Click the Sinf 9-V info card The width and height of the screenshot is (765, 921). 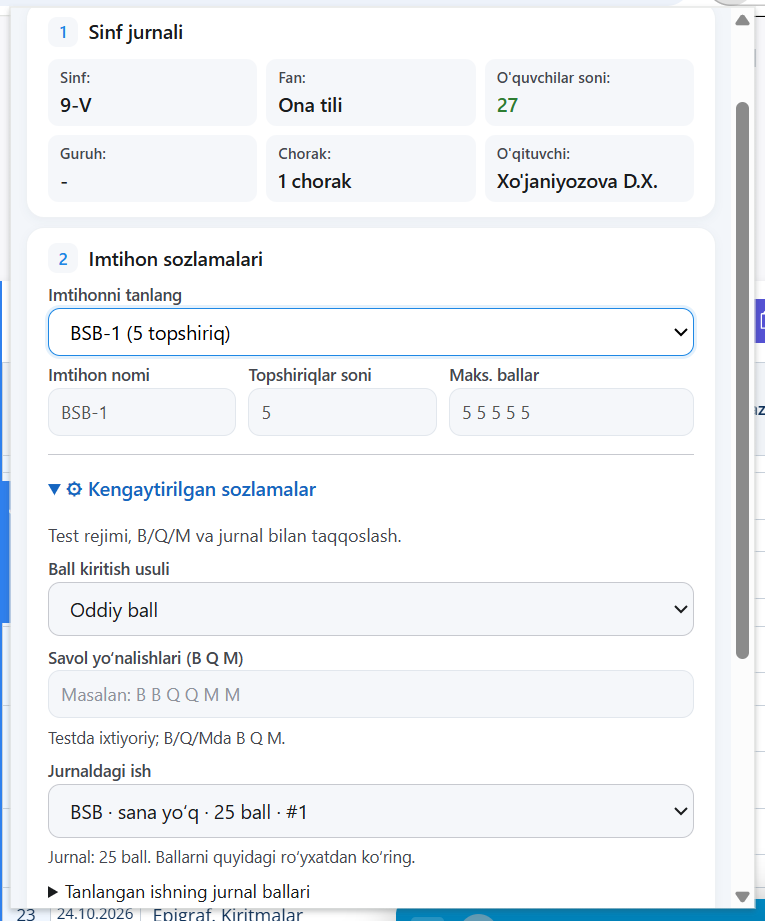tap(152, 92)
